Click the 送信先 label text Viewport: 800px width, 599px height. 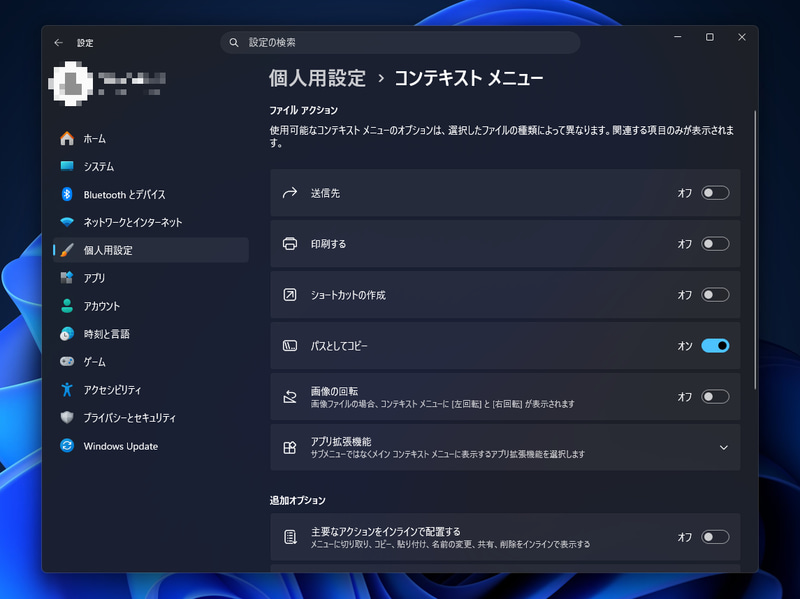[x=326, y=193]
